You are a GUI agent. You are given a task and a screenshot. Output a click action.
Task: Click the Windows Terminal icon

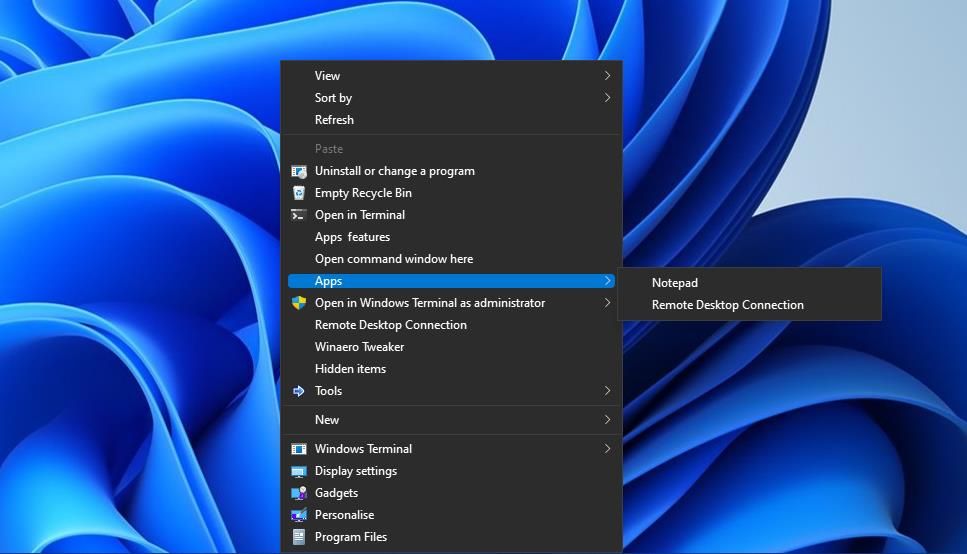pos(298,449)
